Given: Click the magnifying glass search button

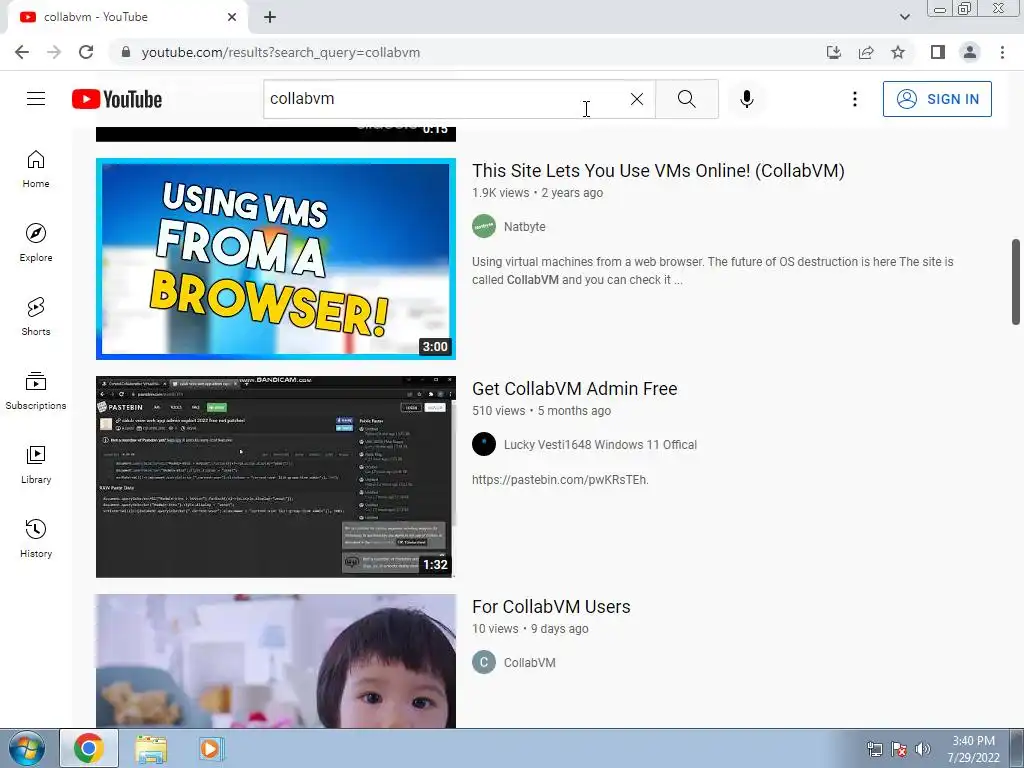Looking at the screenshot, I should [x=686, y=99].
